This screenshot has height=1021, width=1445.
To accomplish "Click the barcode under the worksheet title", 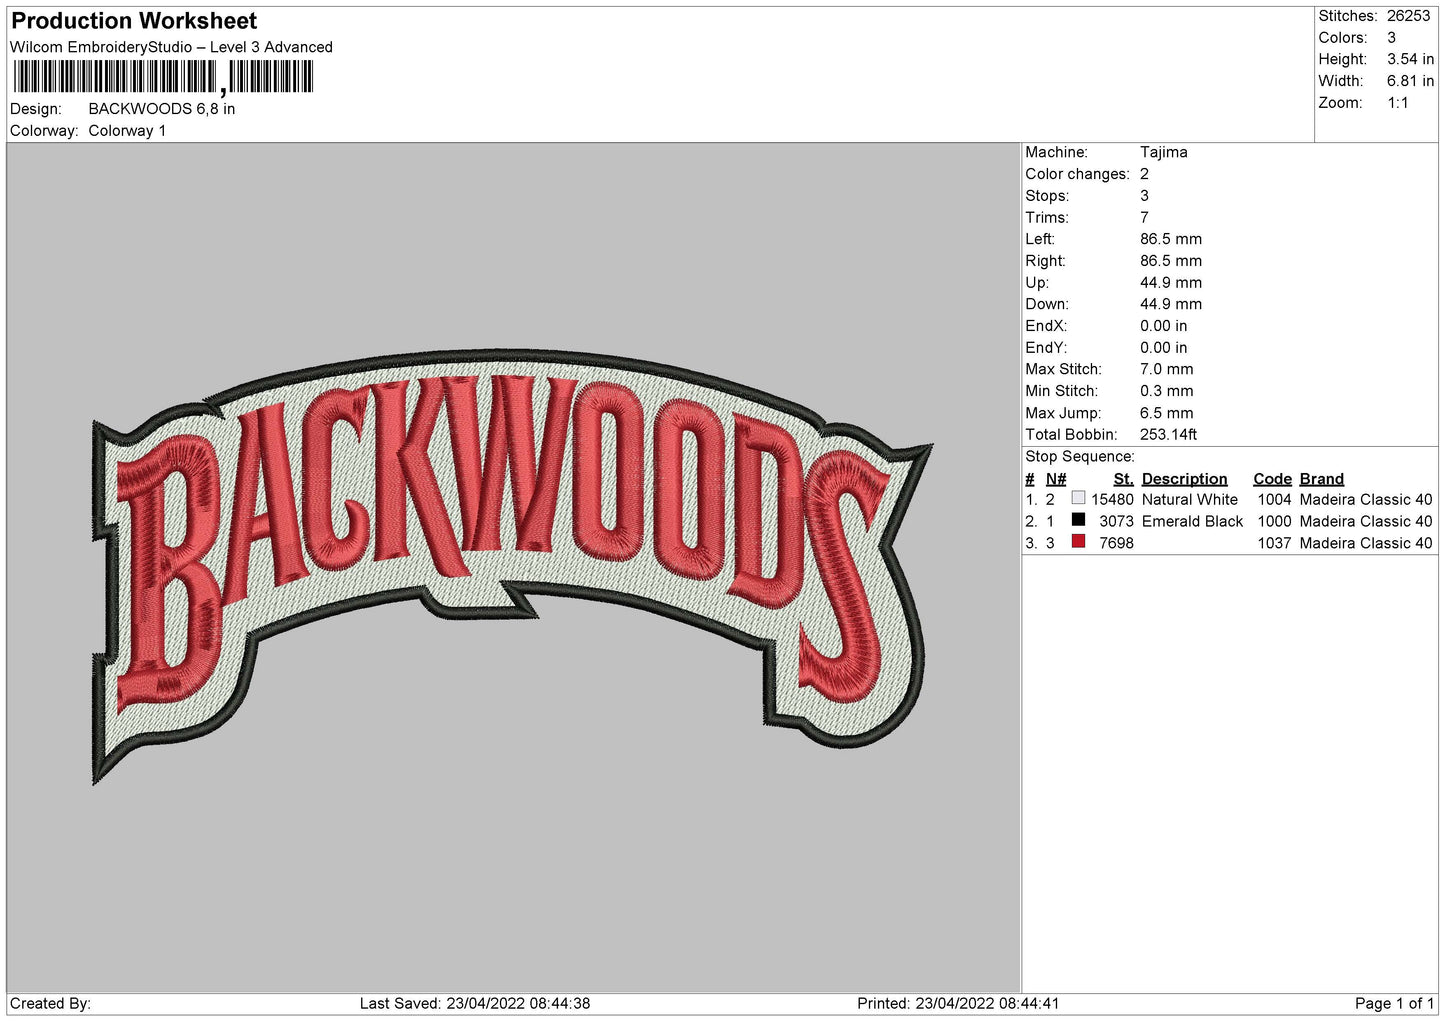I will click(164, 77).
